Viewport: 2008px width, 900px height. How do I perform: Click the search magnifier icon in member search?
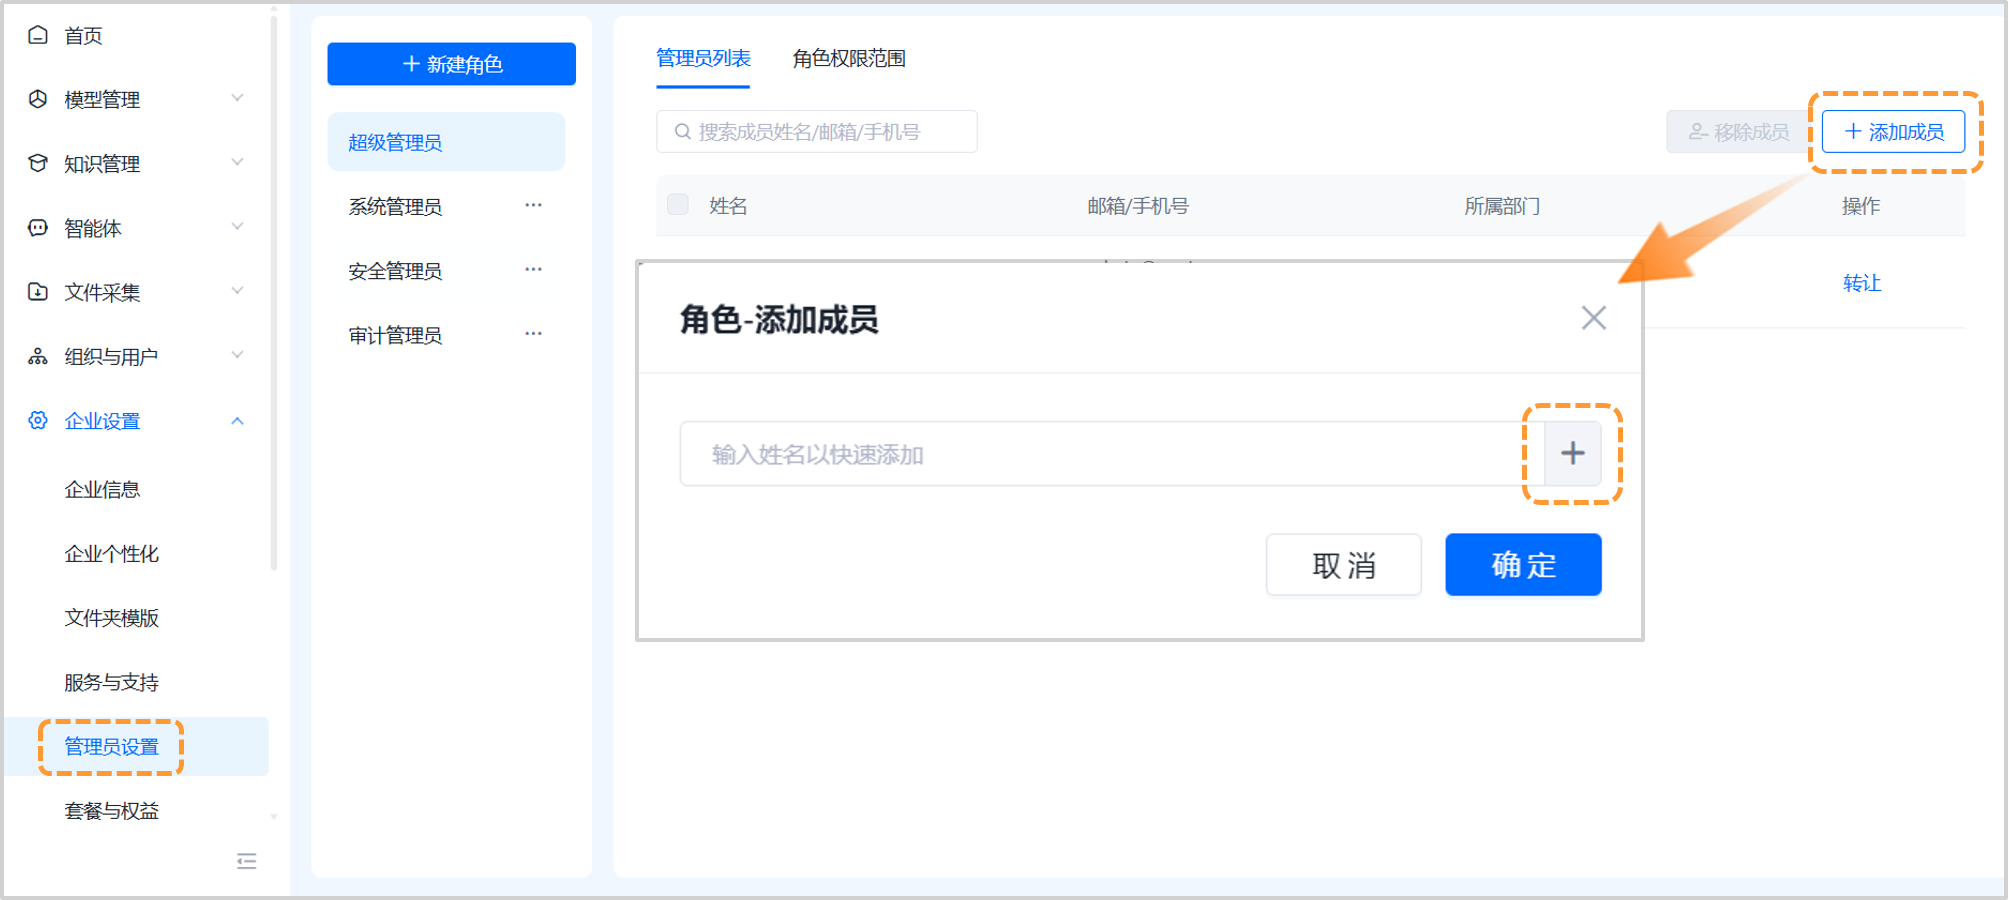682,131
